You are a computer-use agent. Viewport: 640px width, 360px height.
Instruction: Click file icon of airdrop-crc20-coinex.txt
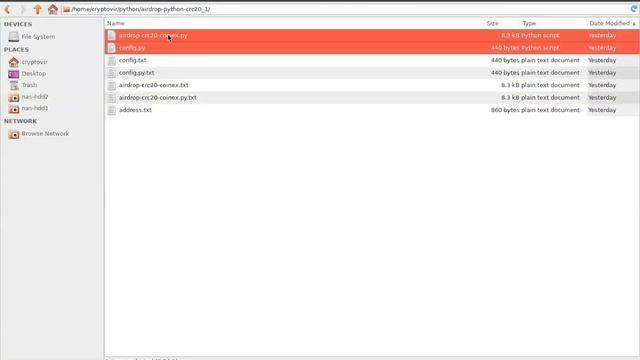click(111, 85)
